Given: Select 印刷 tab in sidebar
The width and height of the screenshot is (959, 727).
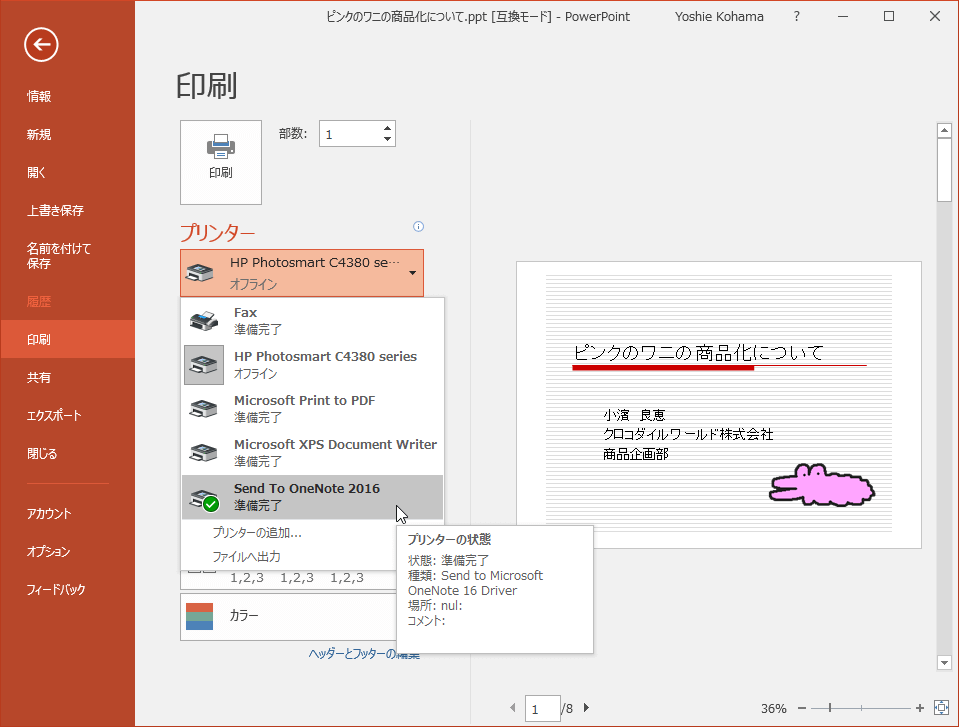Looking at the screenshot, I should pyautogui.click(x=67, y=339).
